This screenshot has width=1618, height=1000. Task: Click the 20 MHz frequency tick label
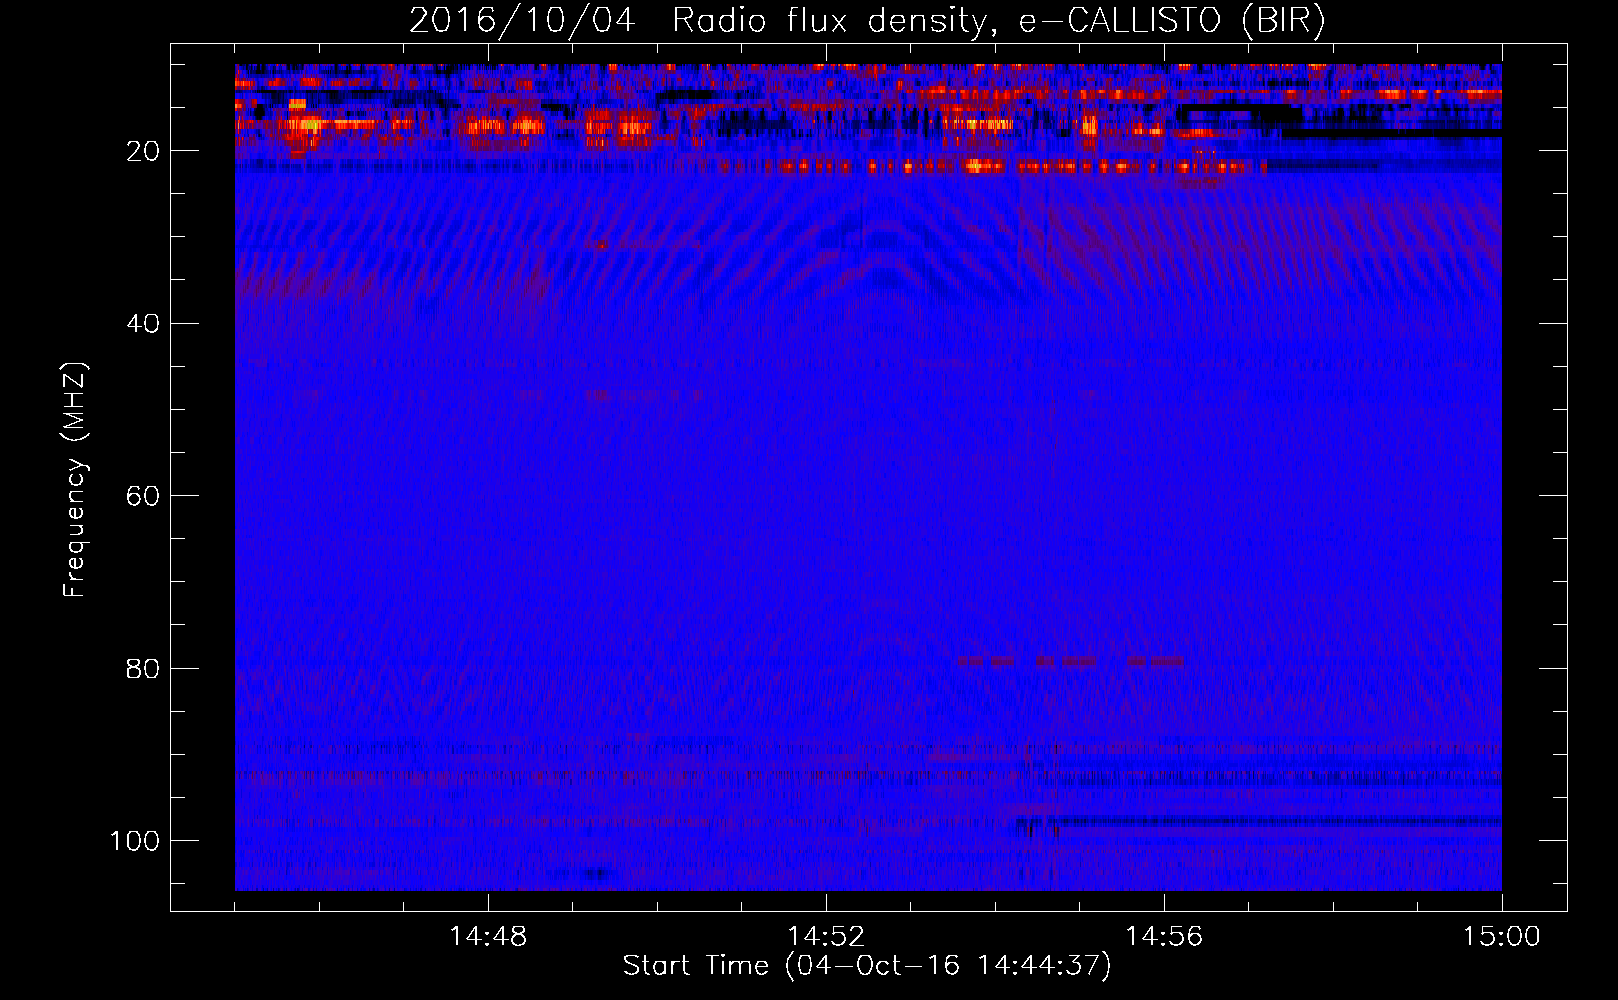coord(143,151)
